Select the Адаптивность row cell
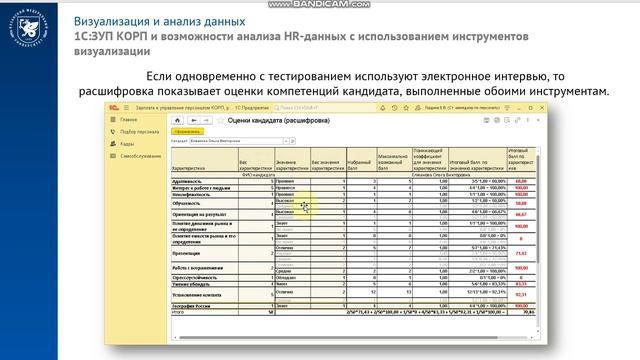 coord(204,181)
